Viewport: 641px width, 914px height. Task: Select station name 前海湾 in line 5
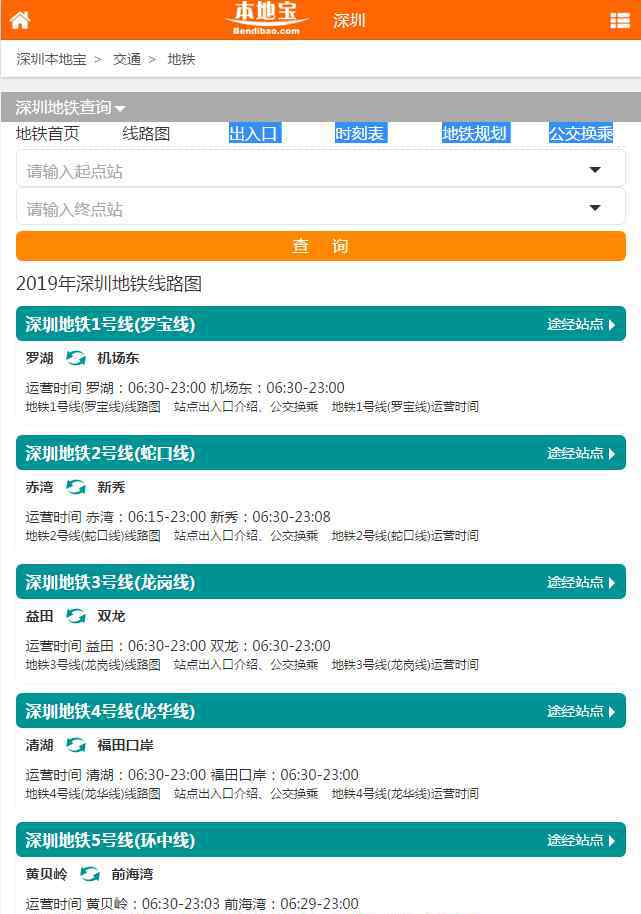click(x=132, y=874)
